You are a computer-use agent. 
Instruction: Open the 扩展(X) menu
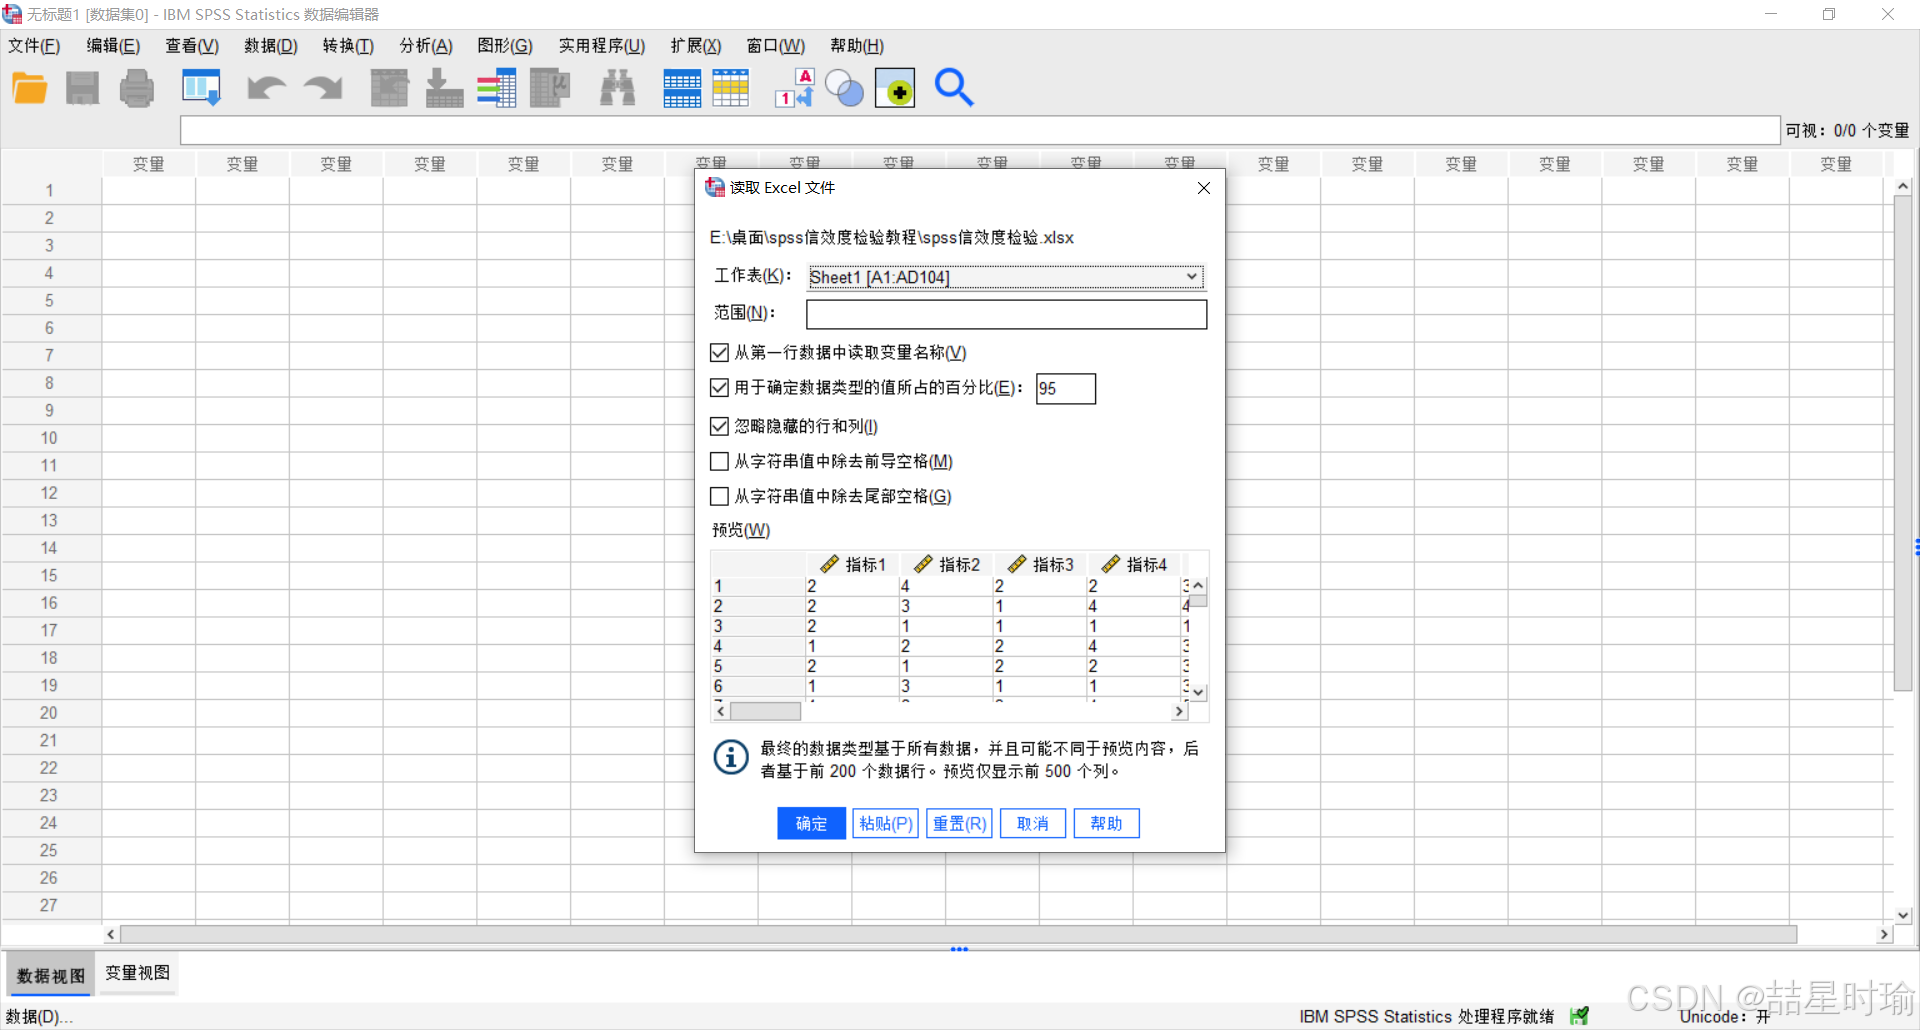[x=696, y=46]
